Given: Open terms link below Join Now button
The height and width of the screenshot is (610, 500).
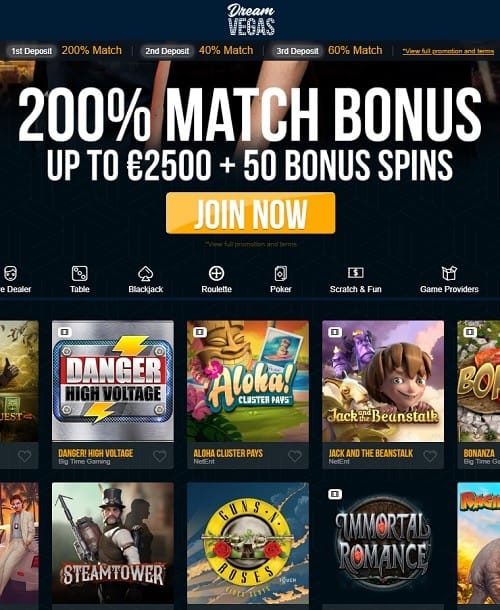Looking at the screenshot, I should [251, 244].
